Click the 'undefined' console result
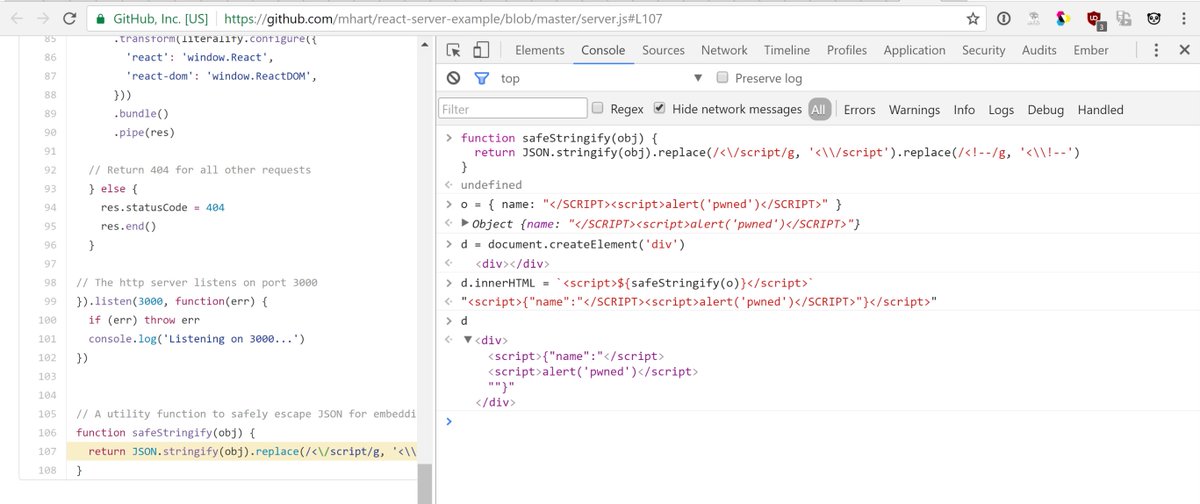 click(491, 185)
